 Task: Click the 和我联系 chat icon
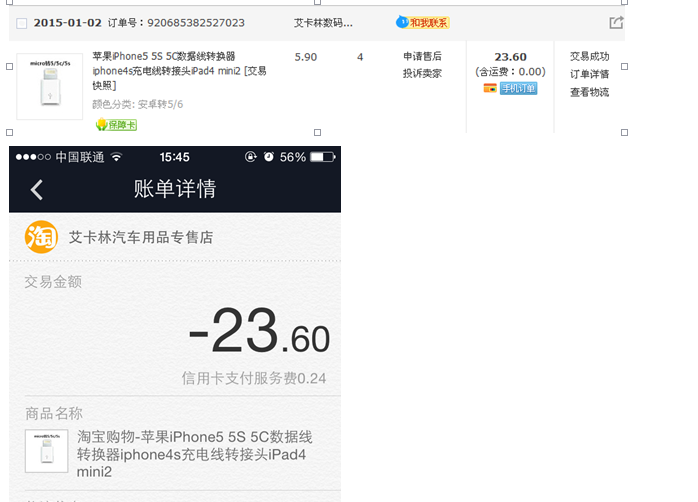pos(423,22)
